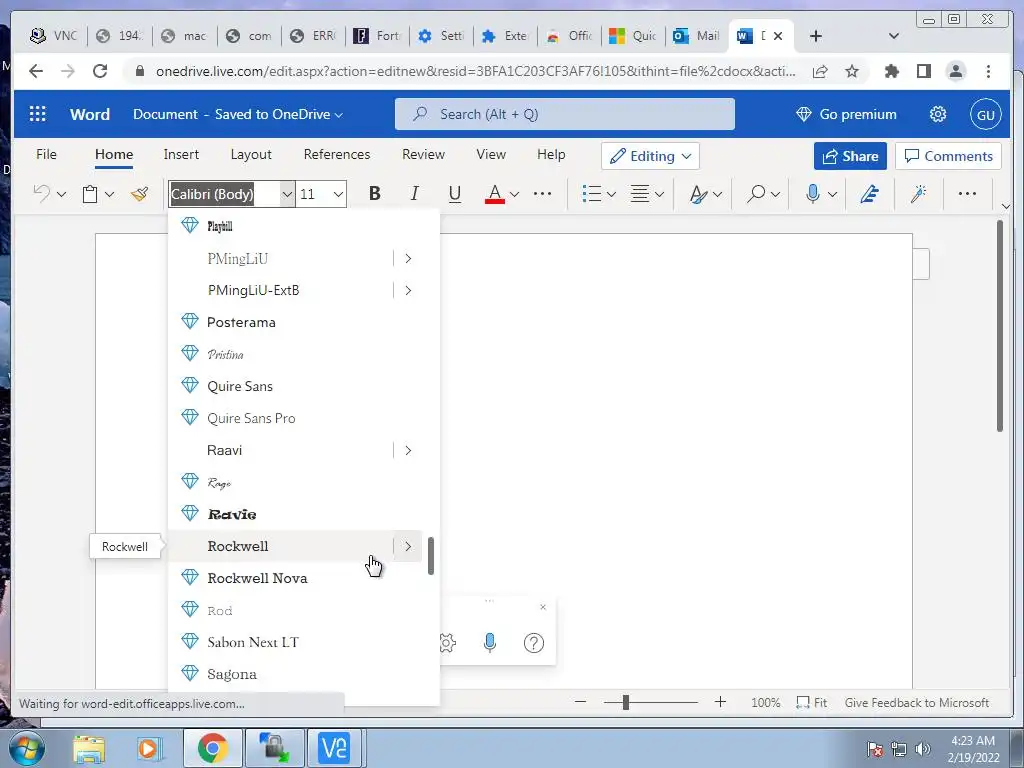
Task: Click the paragraph alignment icon
Action: [x=639, y=194]
